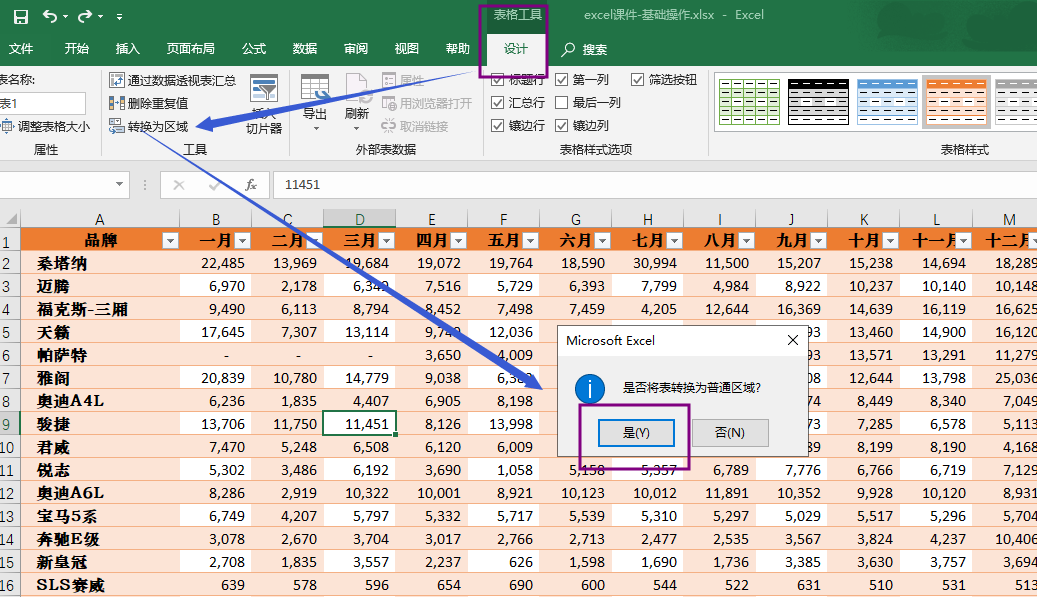Click brand cell 奥迪A6L

(100, 493)
